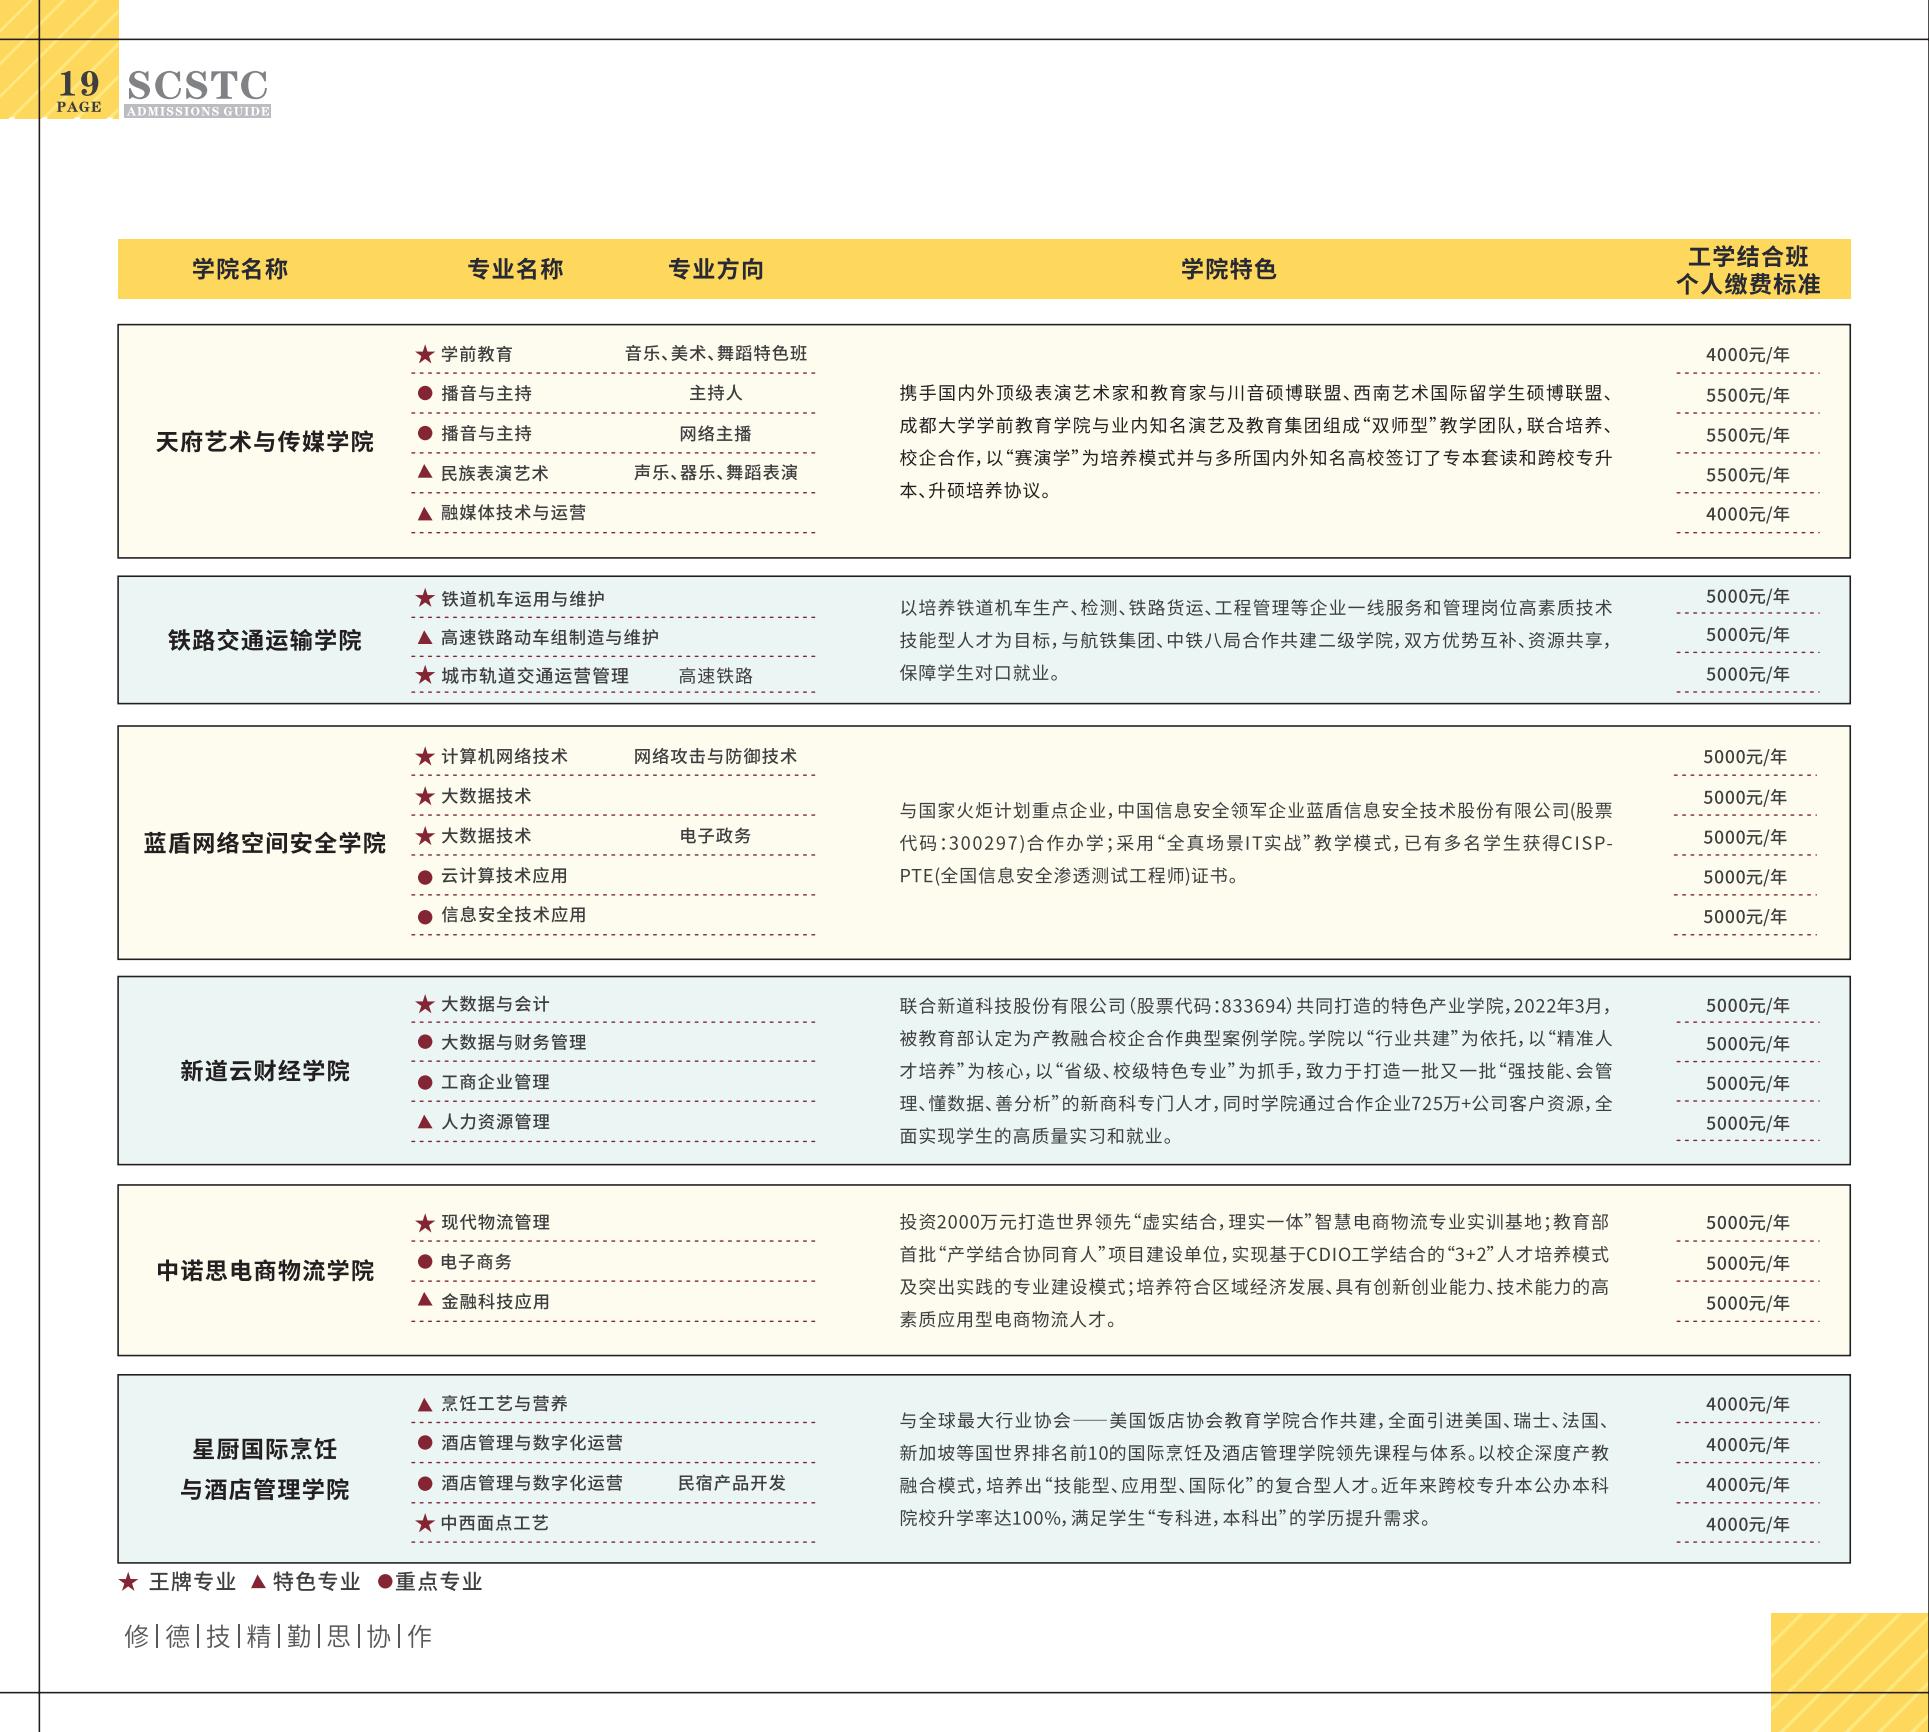
Task: Click the 新道云财经学院 college name
Action: (264, 1071)
